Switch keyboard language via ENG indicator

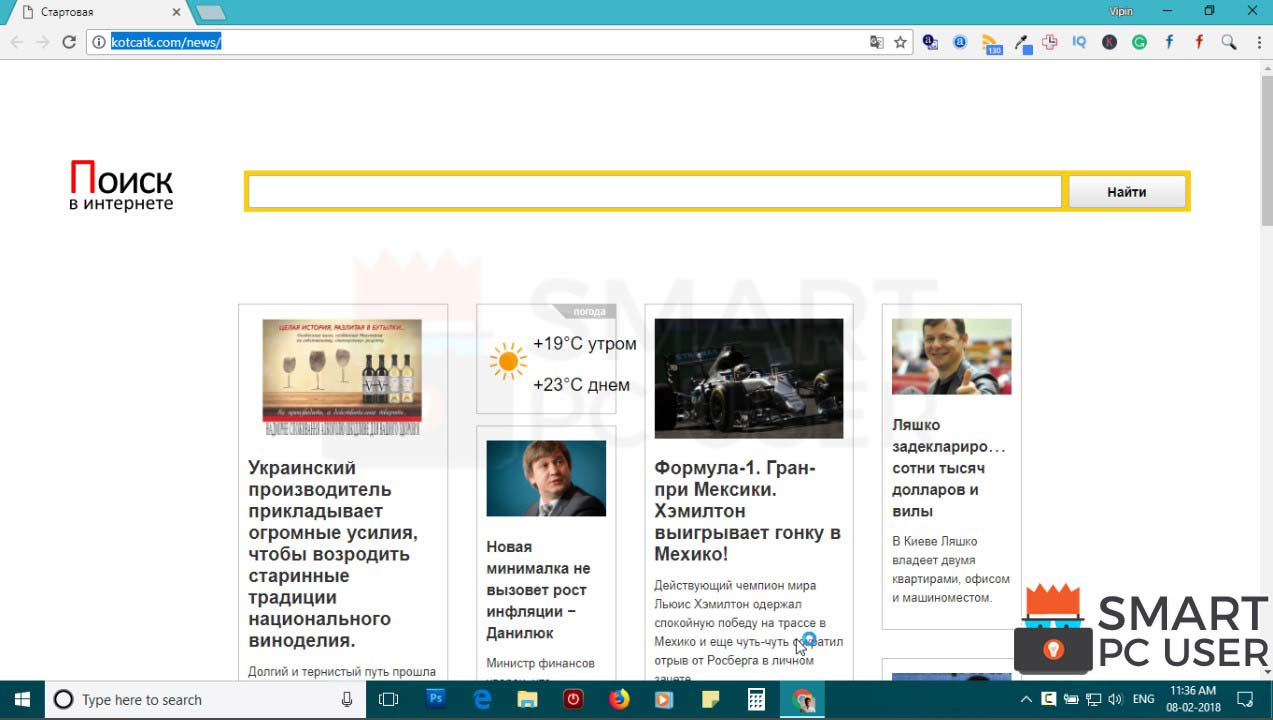click(x=1141, y=699)
